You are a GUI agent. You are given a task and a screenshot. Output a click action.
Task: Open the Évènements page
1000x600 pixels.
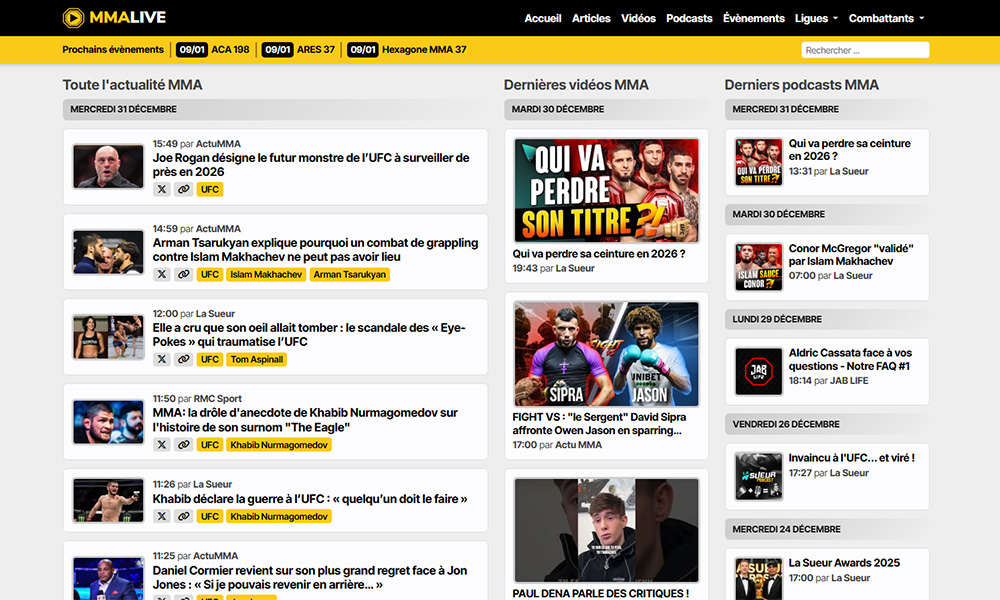click(753, 18)
